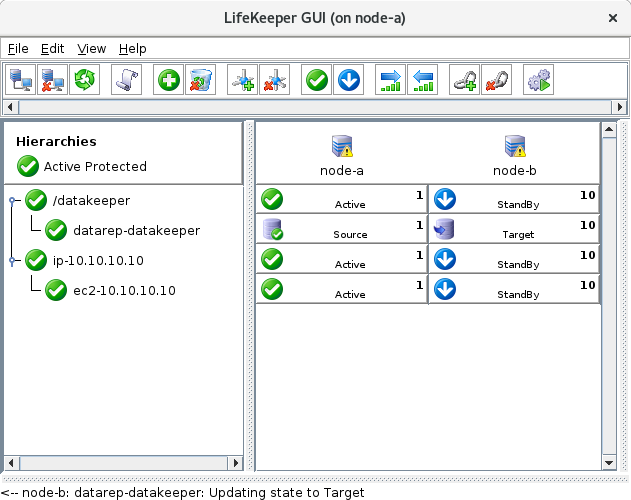Image resolution: width=631 pixels, height=500 pixels.
Task: Select ip-10.10.10.10 in the hierarchy tree
Action: [x=98, y=261]
